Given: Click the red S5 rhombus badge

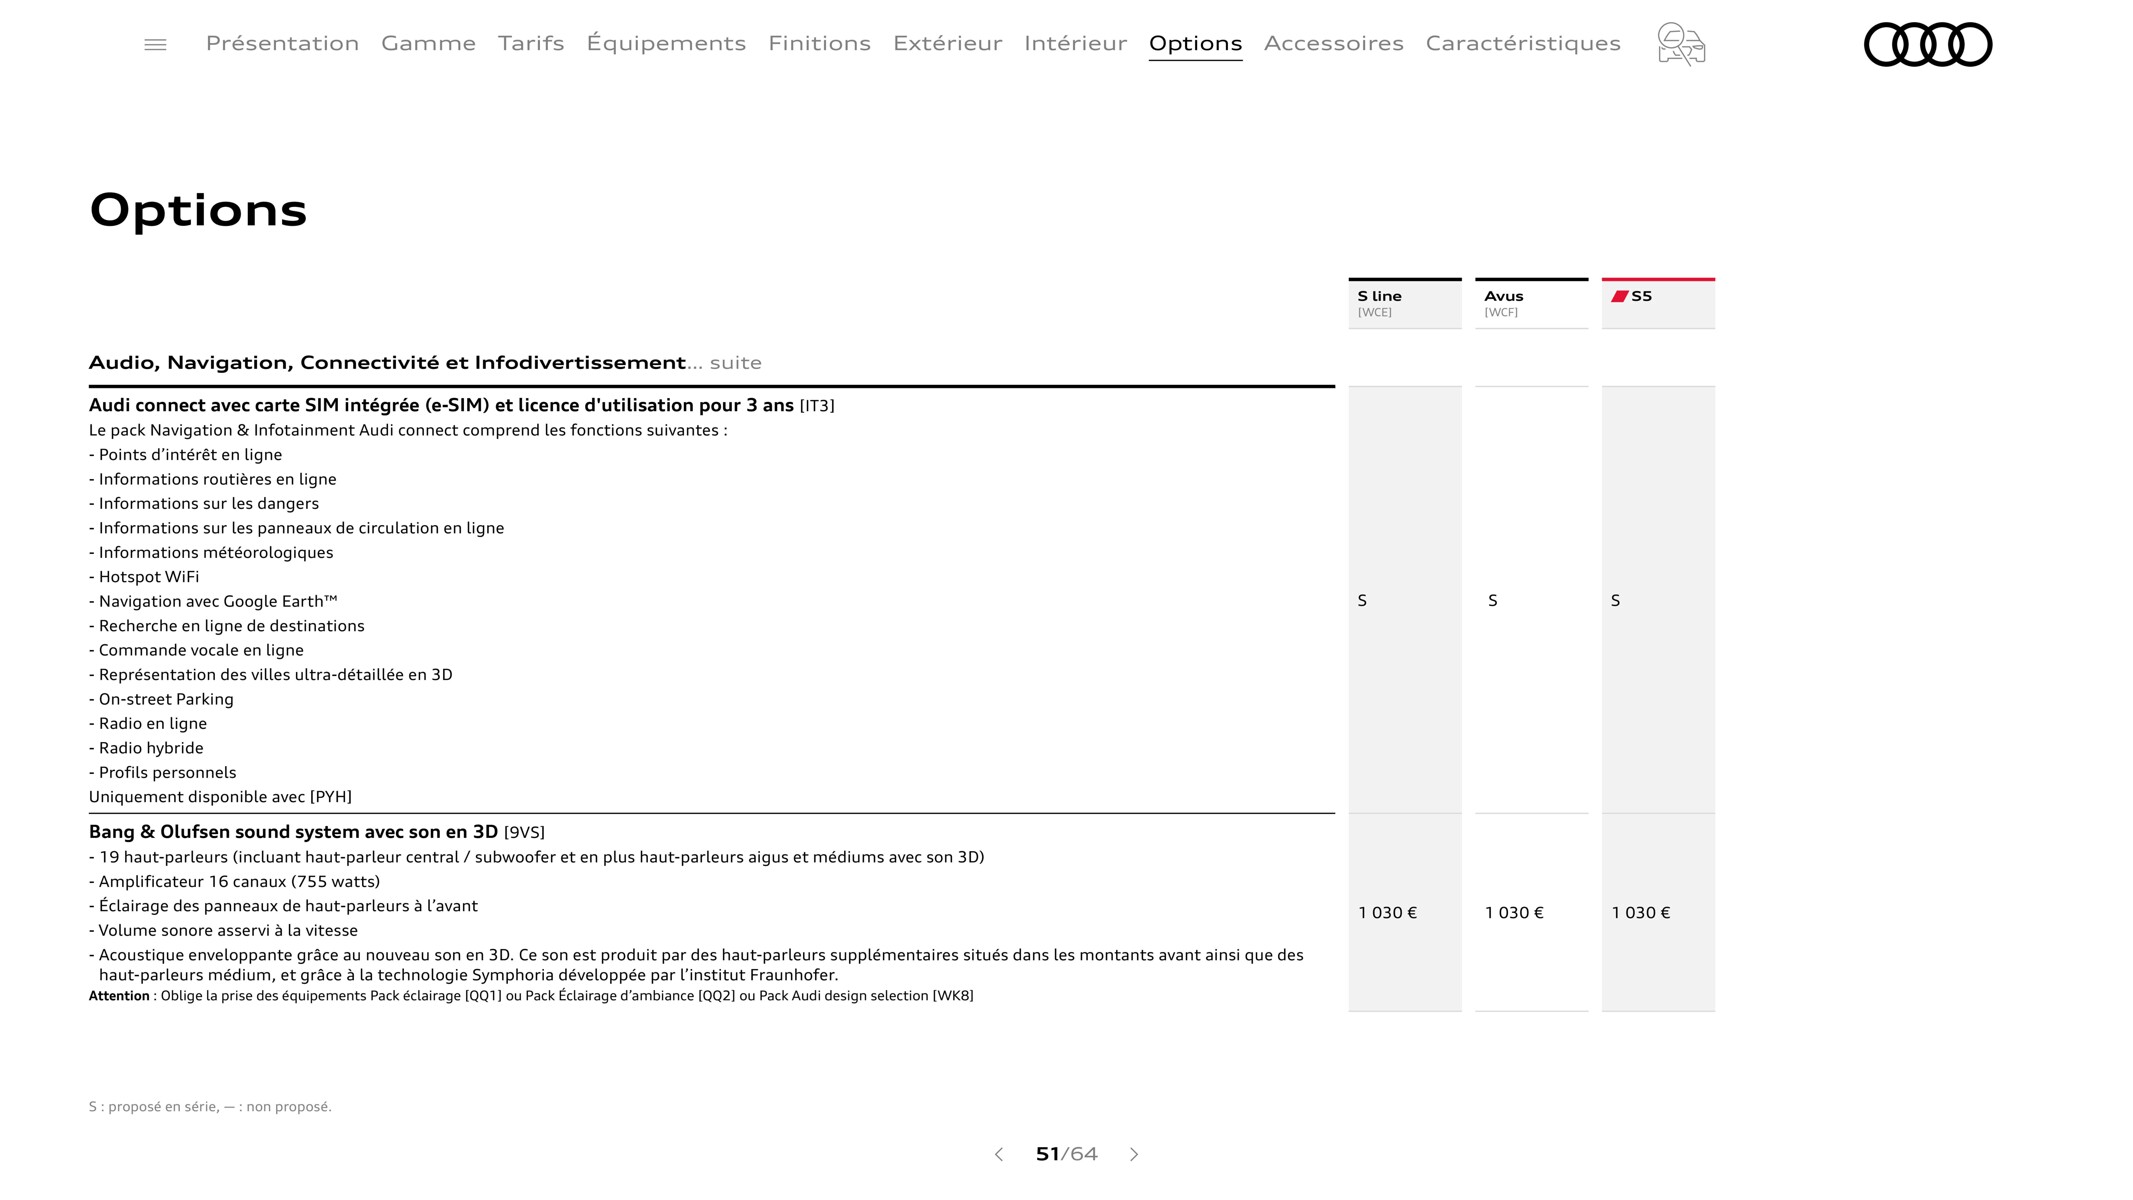Looking at the screenshot, I should 1619,296.
